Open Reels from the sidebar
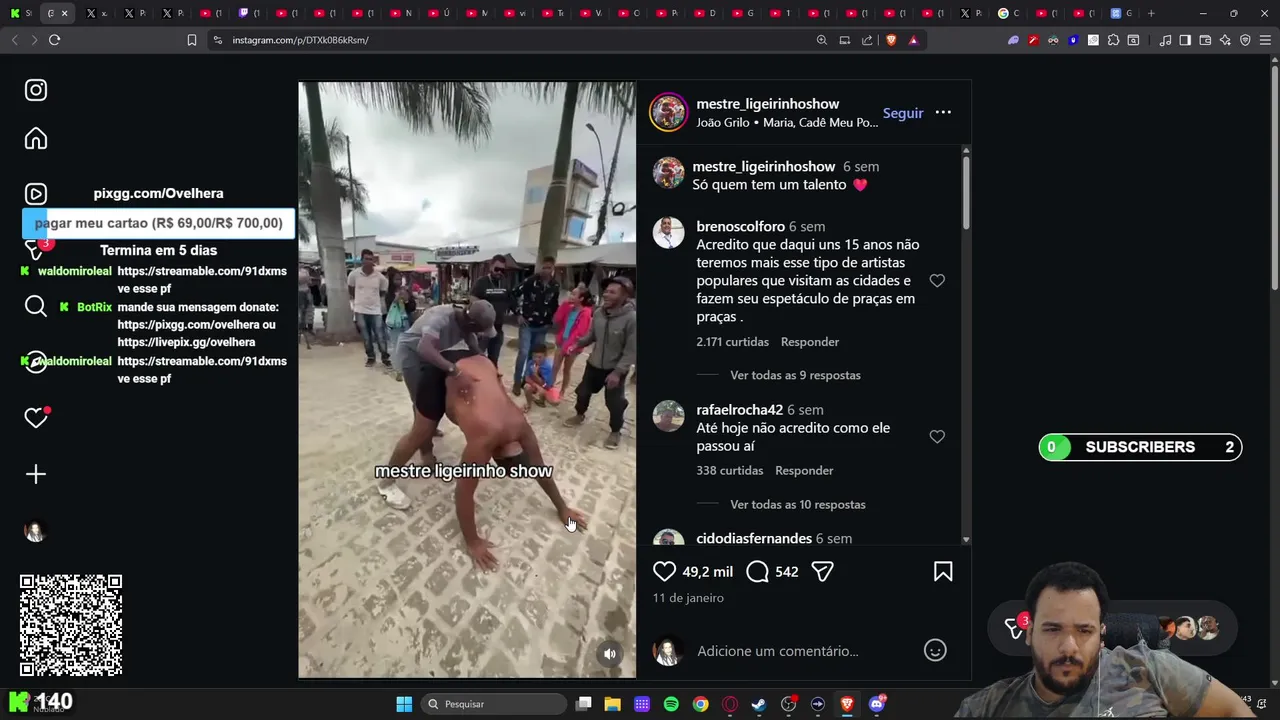Viewport: 1280px width, 720px height. 36,194
